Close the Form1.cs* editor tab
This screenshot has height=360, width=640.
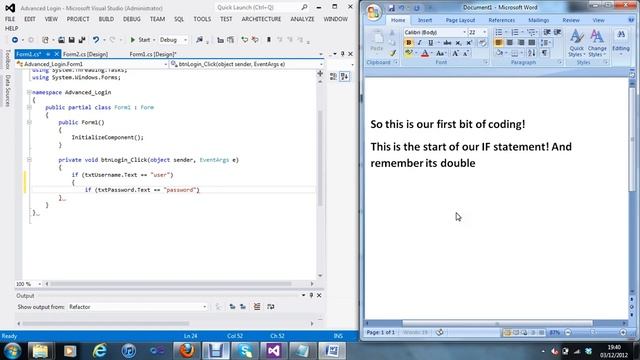coord(56,54)
